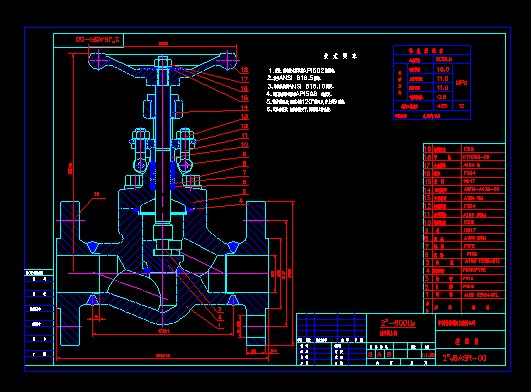Select note line 2 mentioning ANSI B16.5
This screenshot has height=392, width=531.
pos(294,79)
